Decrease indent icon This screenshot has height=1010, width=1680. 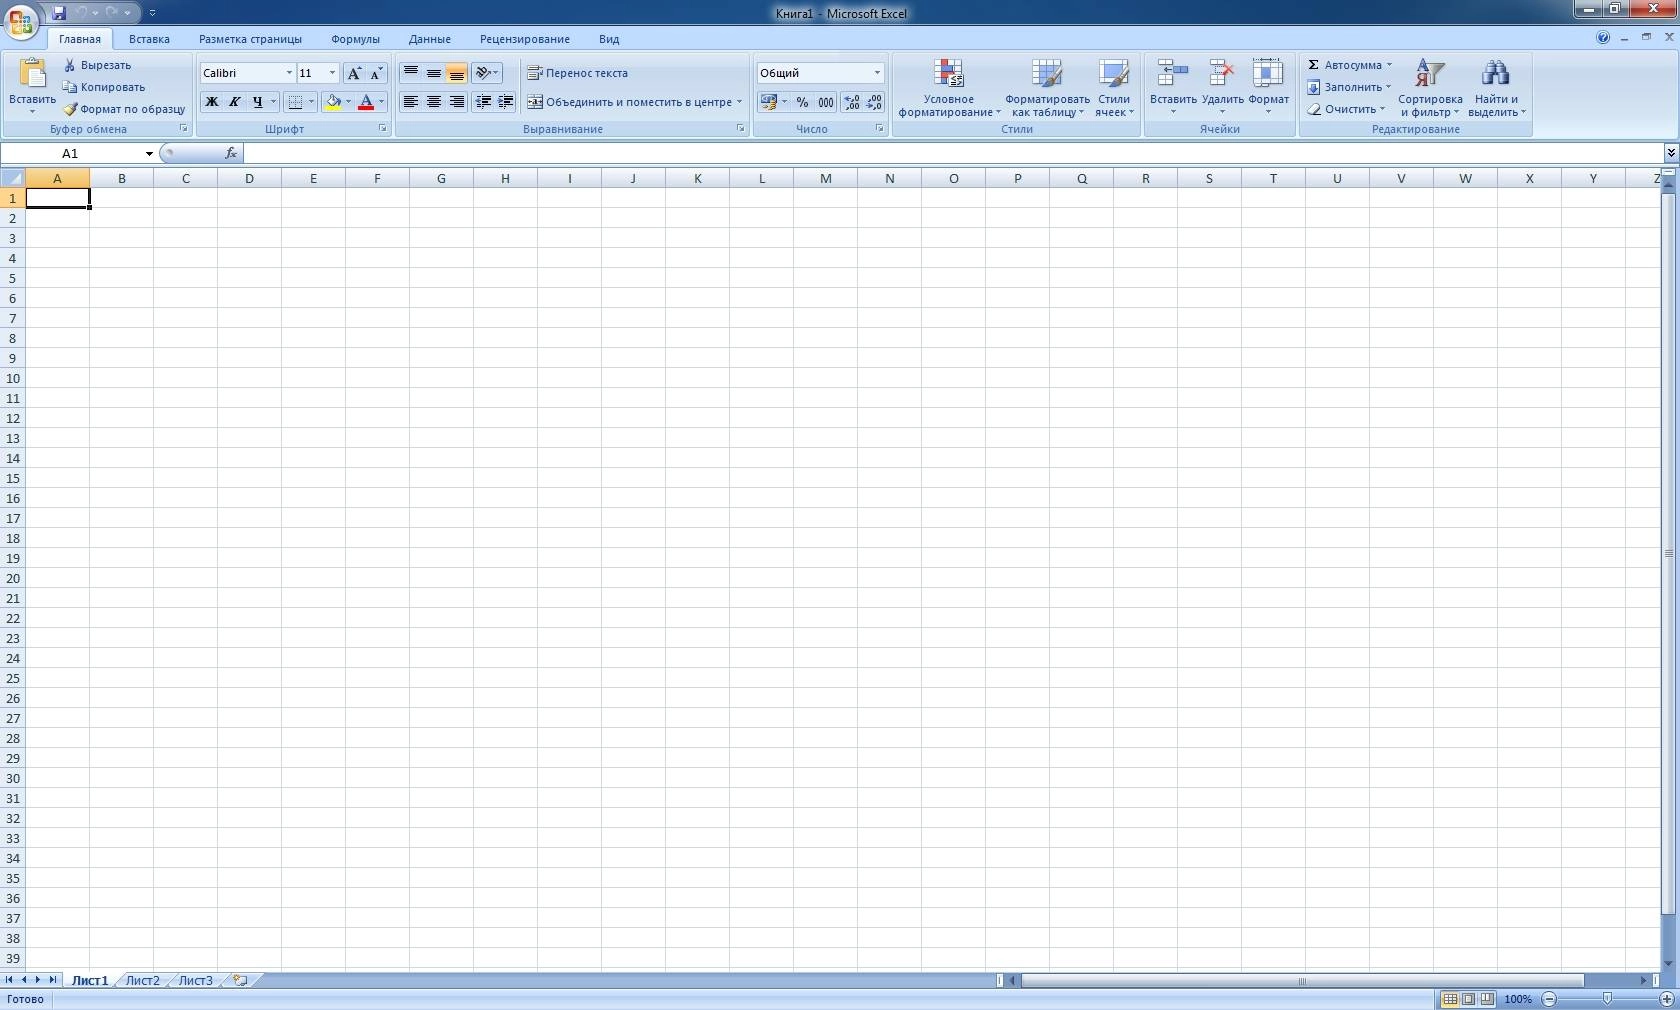(483, 102)
